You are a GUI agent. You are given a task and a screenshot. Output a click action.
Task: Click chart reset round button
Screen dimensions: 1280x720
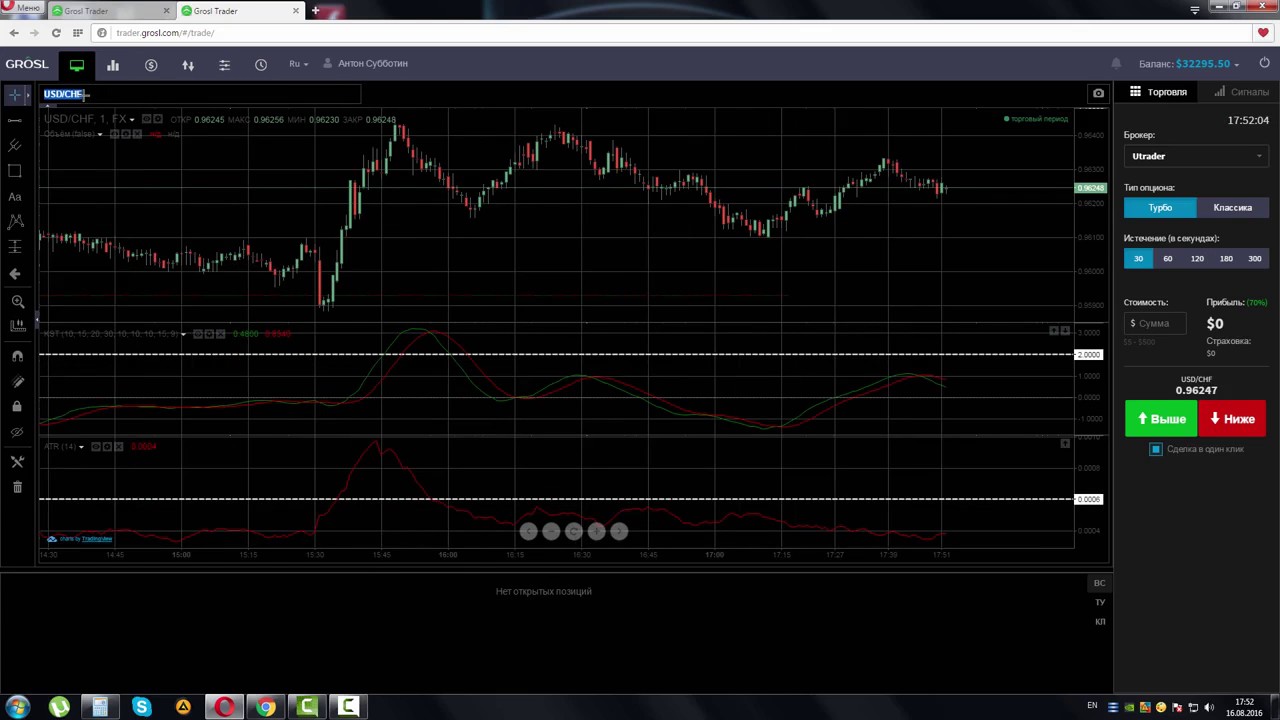(x=574, y=532)
